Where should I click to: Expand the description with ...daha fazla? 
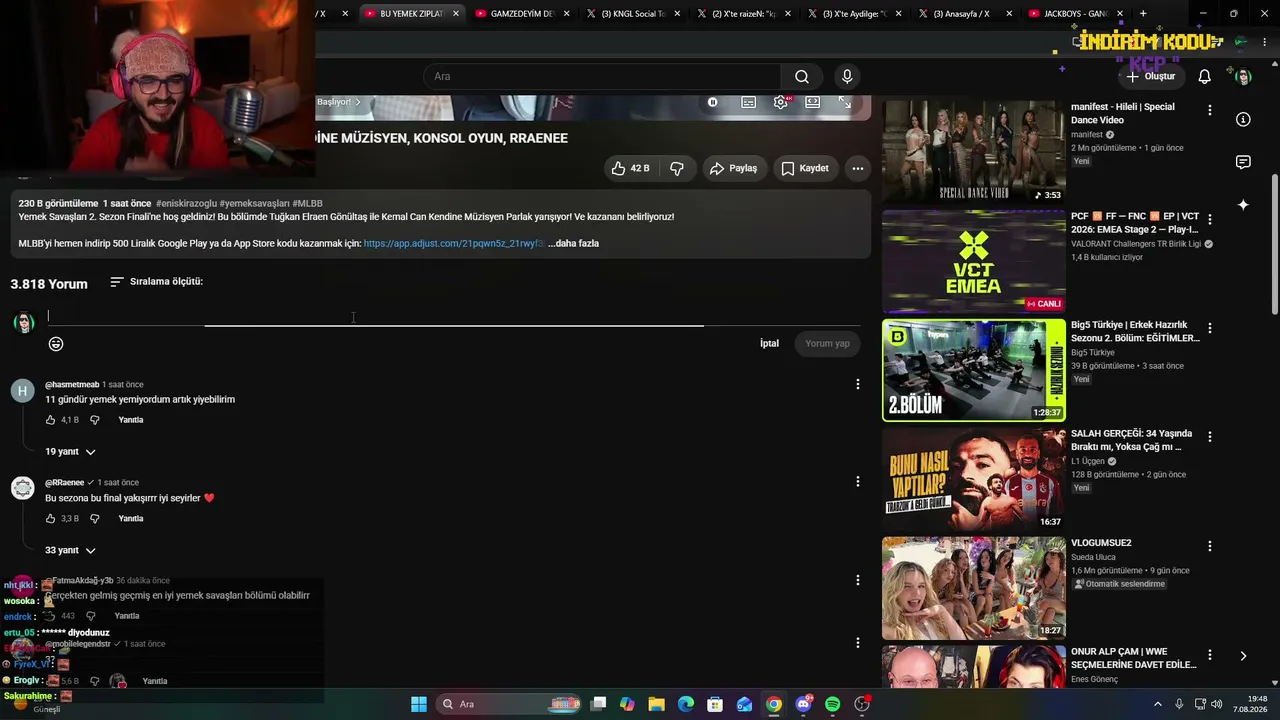tap(573, 243)
